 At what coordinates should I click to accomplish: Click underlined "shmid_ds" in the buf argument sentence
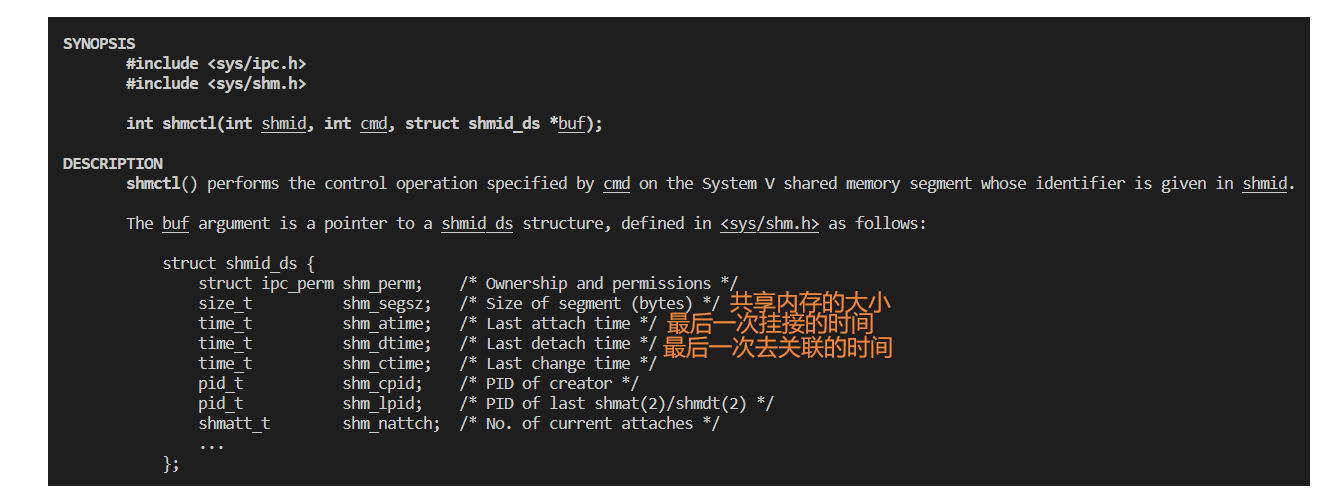[x=477, y=224]
